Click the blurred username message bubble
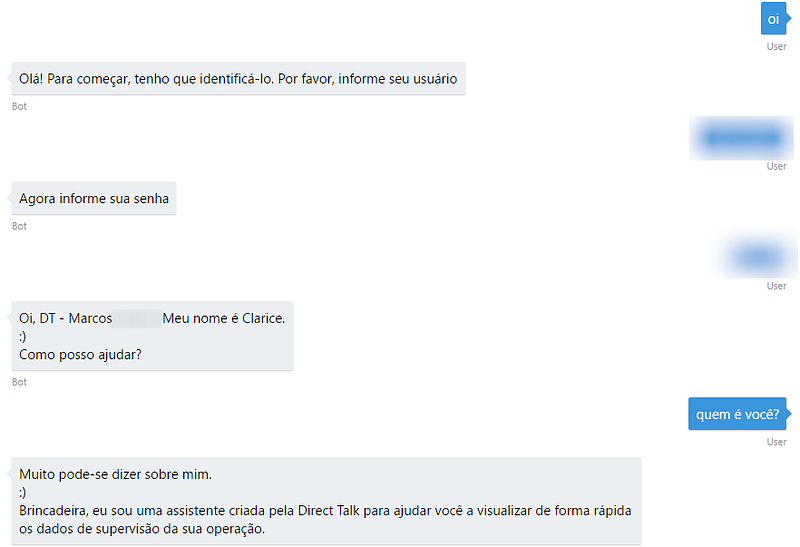 tap(741, 138)
